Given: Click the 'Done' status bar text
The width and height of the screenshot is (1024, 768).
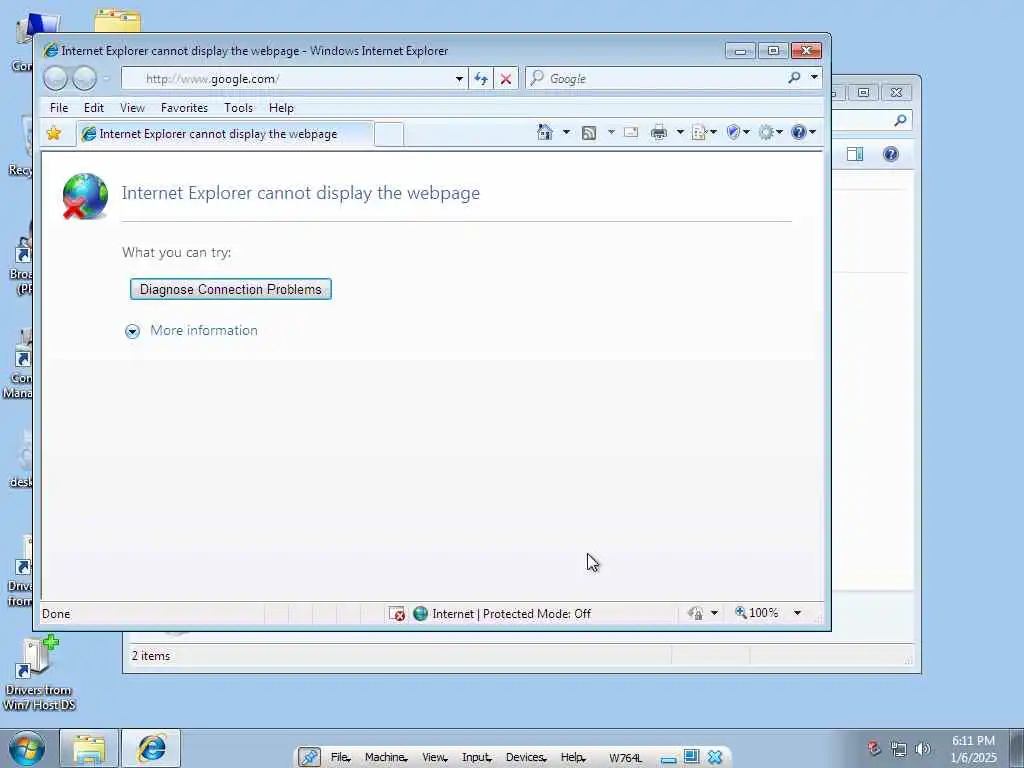Looking at the screenshot, I should pyautogui.click(x=56, y=614).
